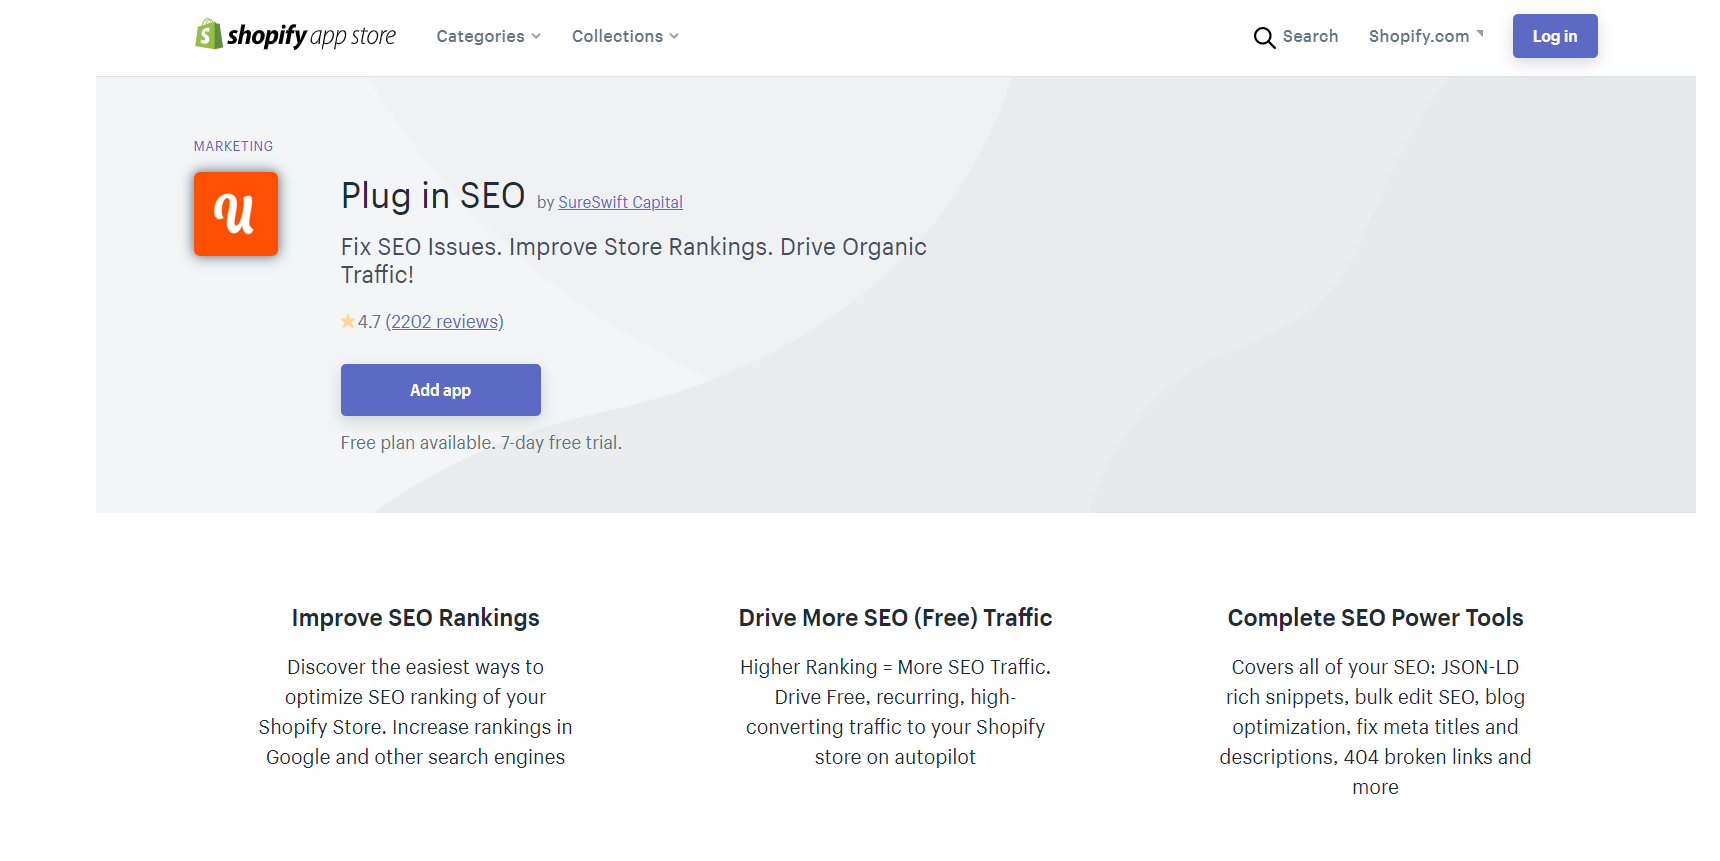This screenshot has width=1720, height=861.
Task: Open the 2202 reviews link
Action: [444, 322]
